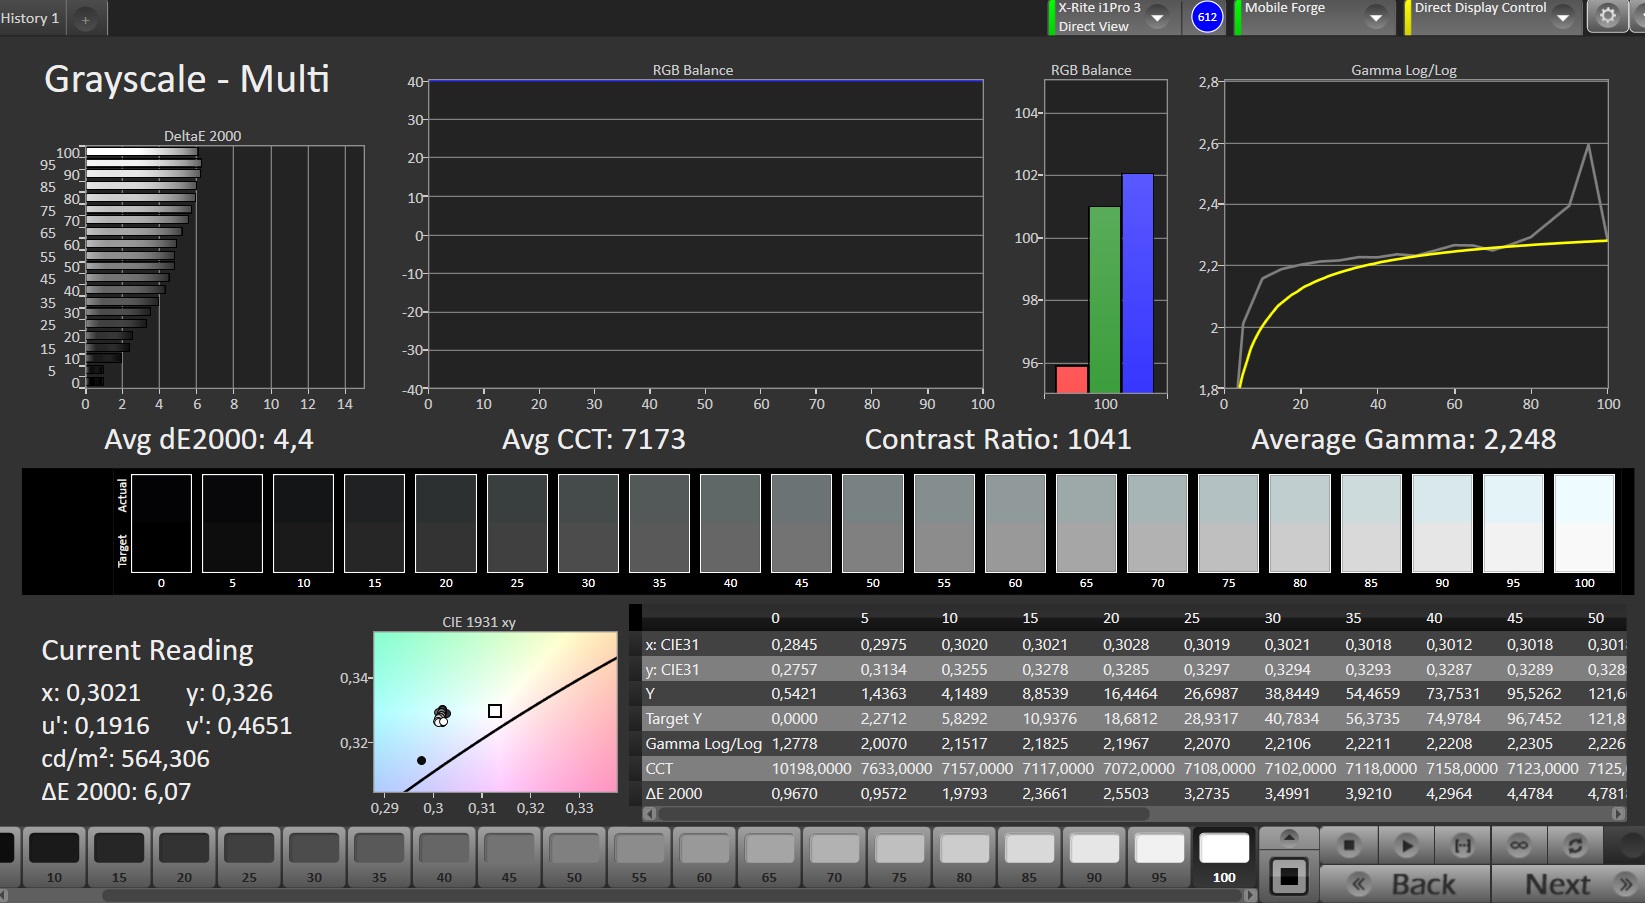Viewport: 1645px width, 903px height.
Task: Select the 30 grayscale level swatch button
Action: tap(314, 858)
